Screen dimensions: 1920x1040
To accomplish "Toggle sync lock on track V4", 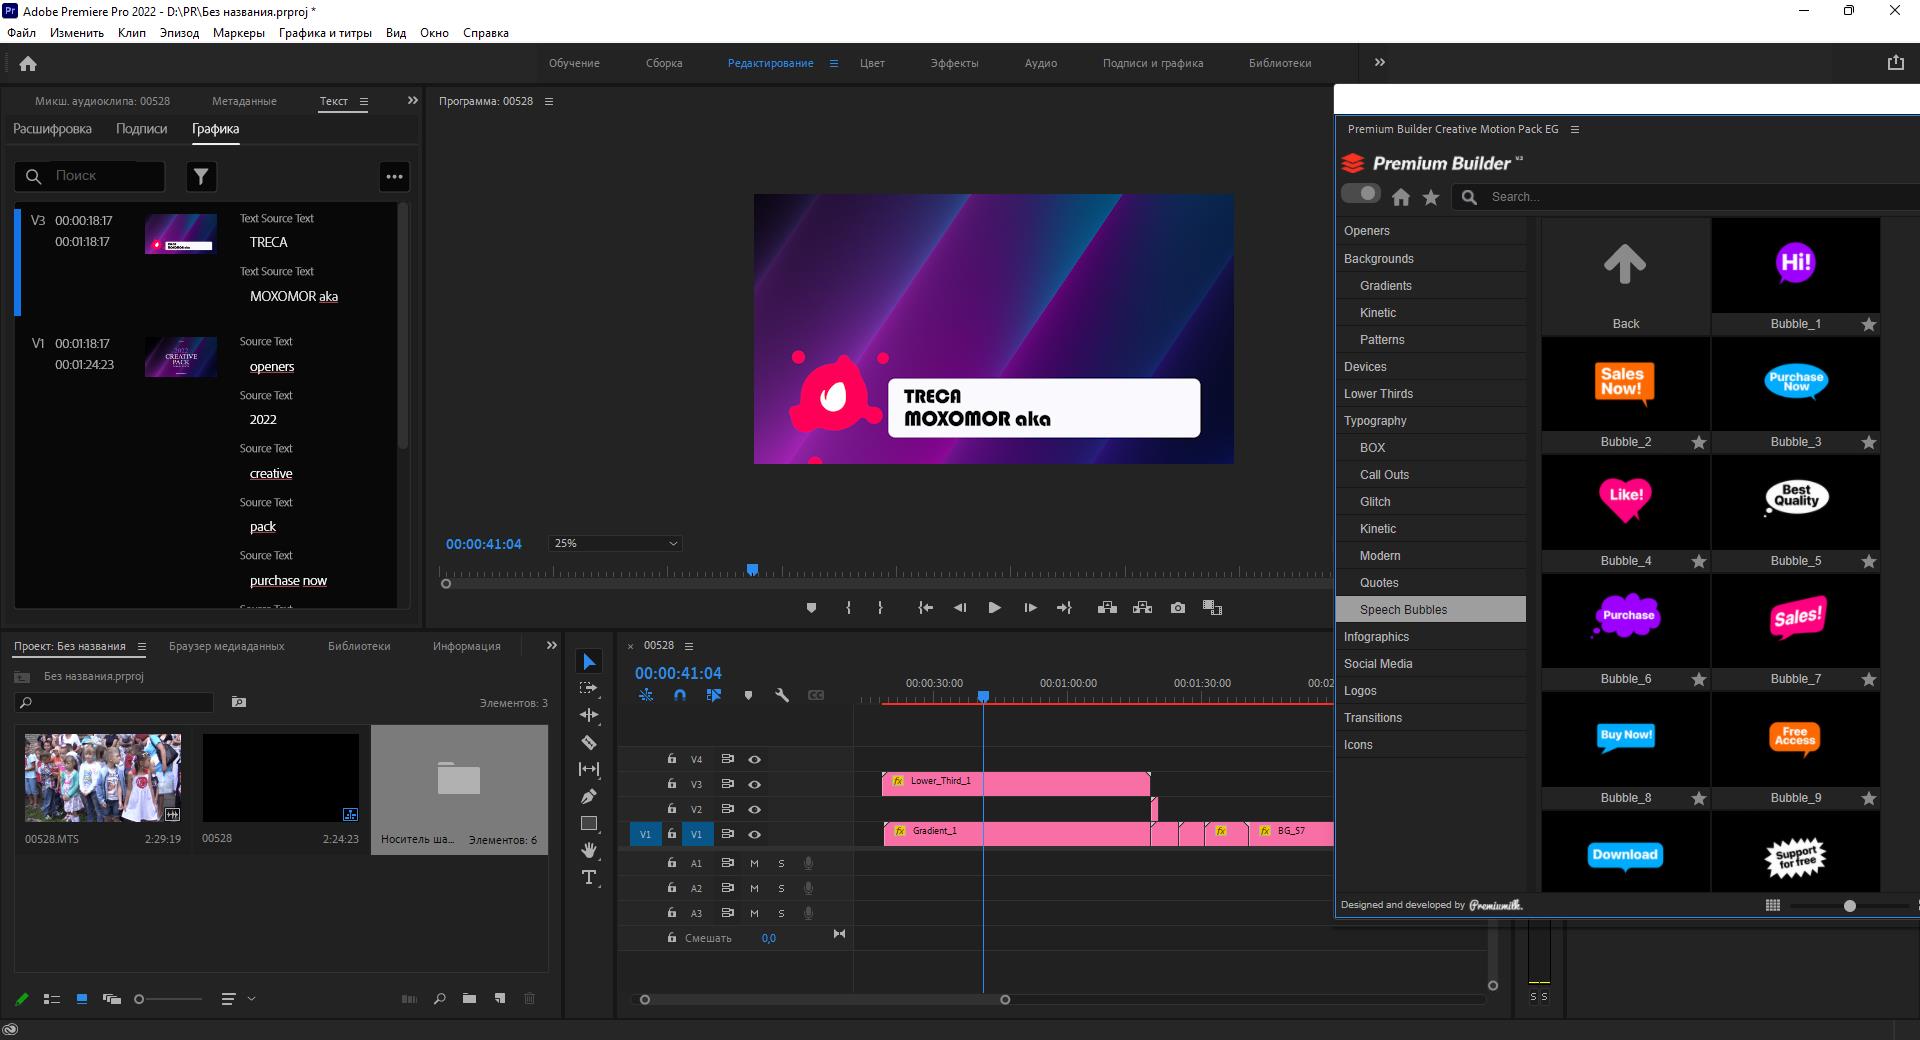I will [x=728, y=759].
